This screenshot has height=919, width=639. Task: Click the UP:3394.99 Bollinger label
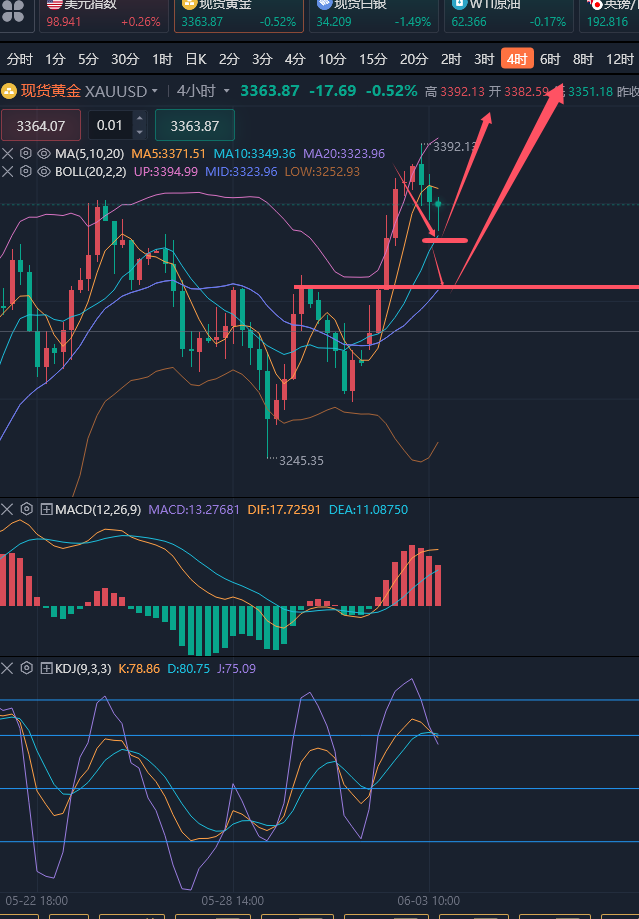coord(165,172)
